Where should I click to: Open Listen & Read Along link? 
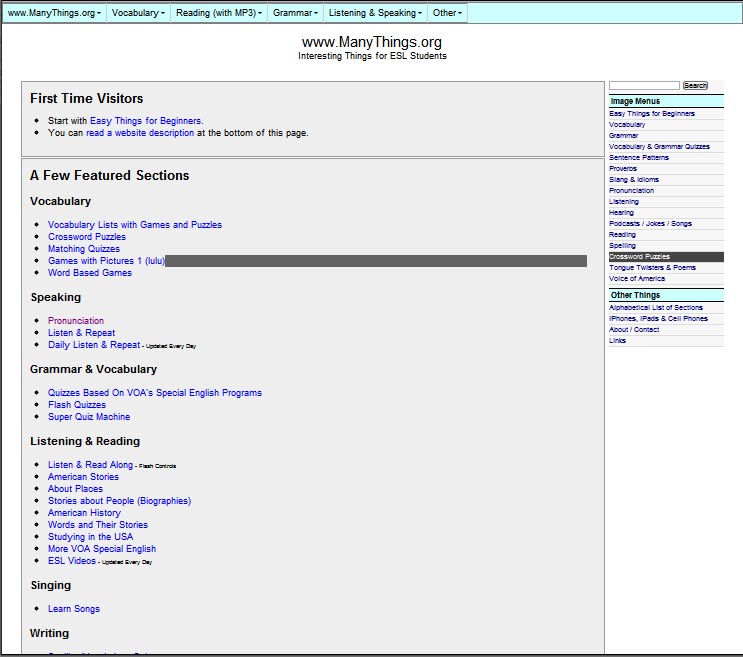pos(90,465)
